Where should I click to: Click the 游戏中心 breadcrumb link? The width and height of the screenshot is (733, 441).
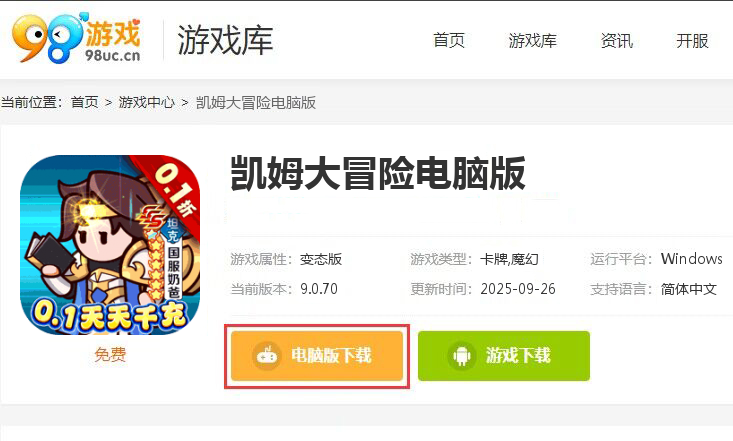tap(147, 102)
